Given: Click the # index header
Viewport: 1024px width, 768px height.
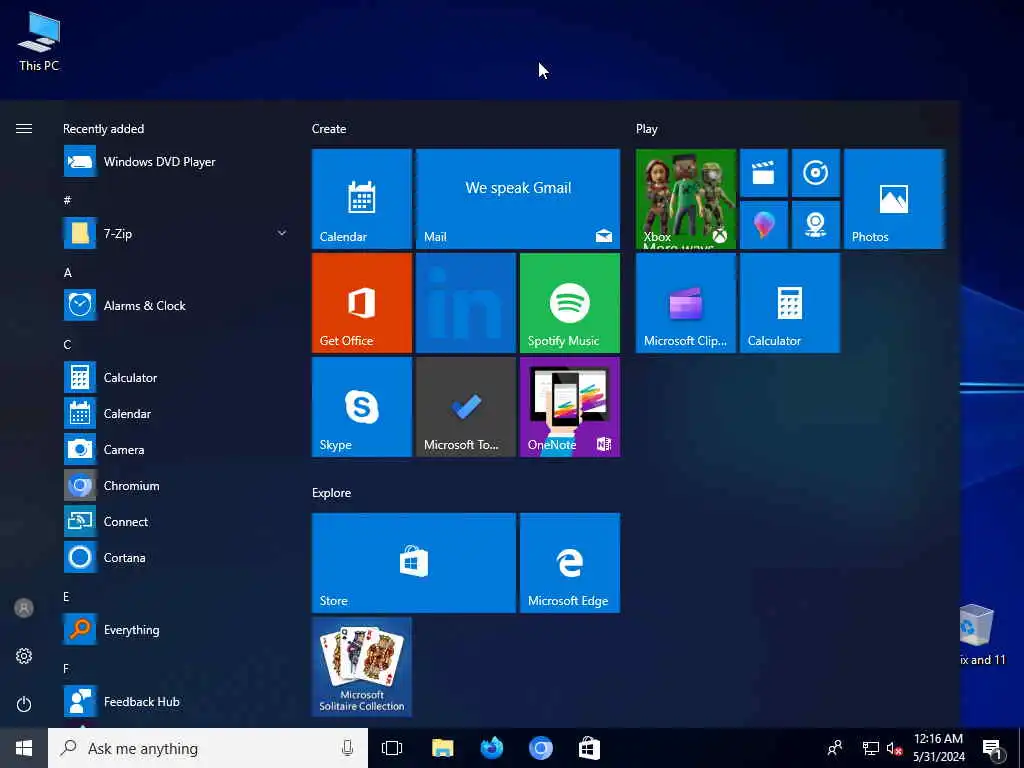Looking at the screenshot, I should click(x=67, y=200).
